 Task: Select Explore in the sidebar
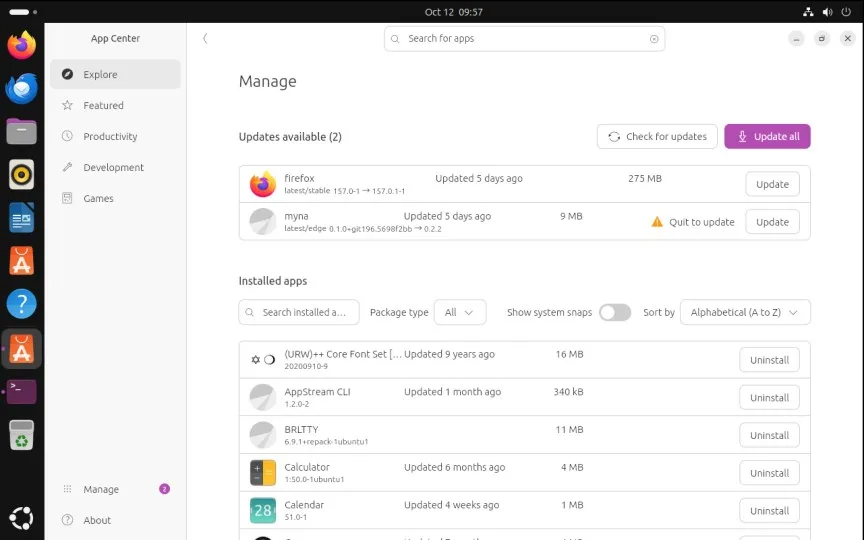click(115, 74)
